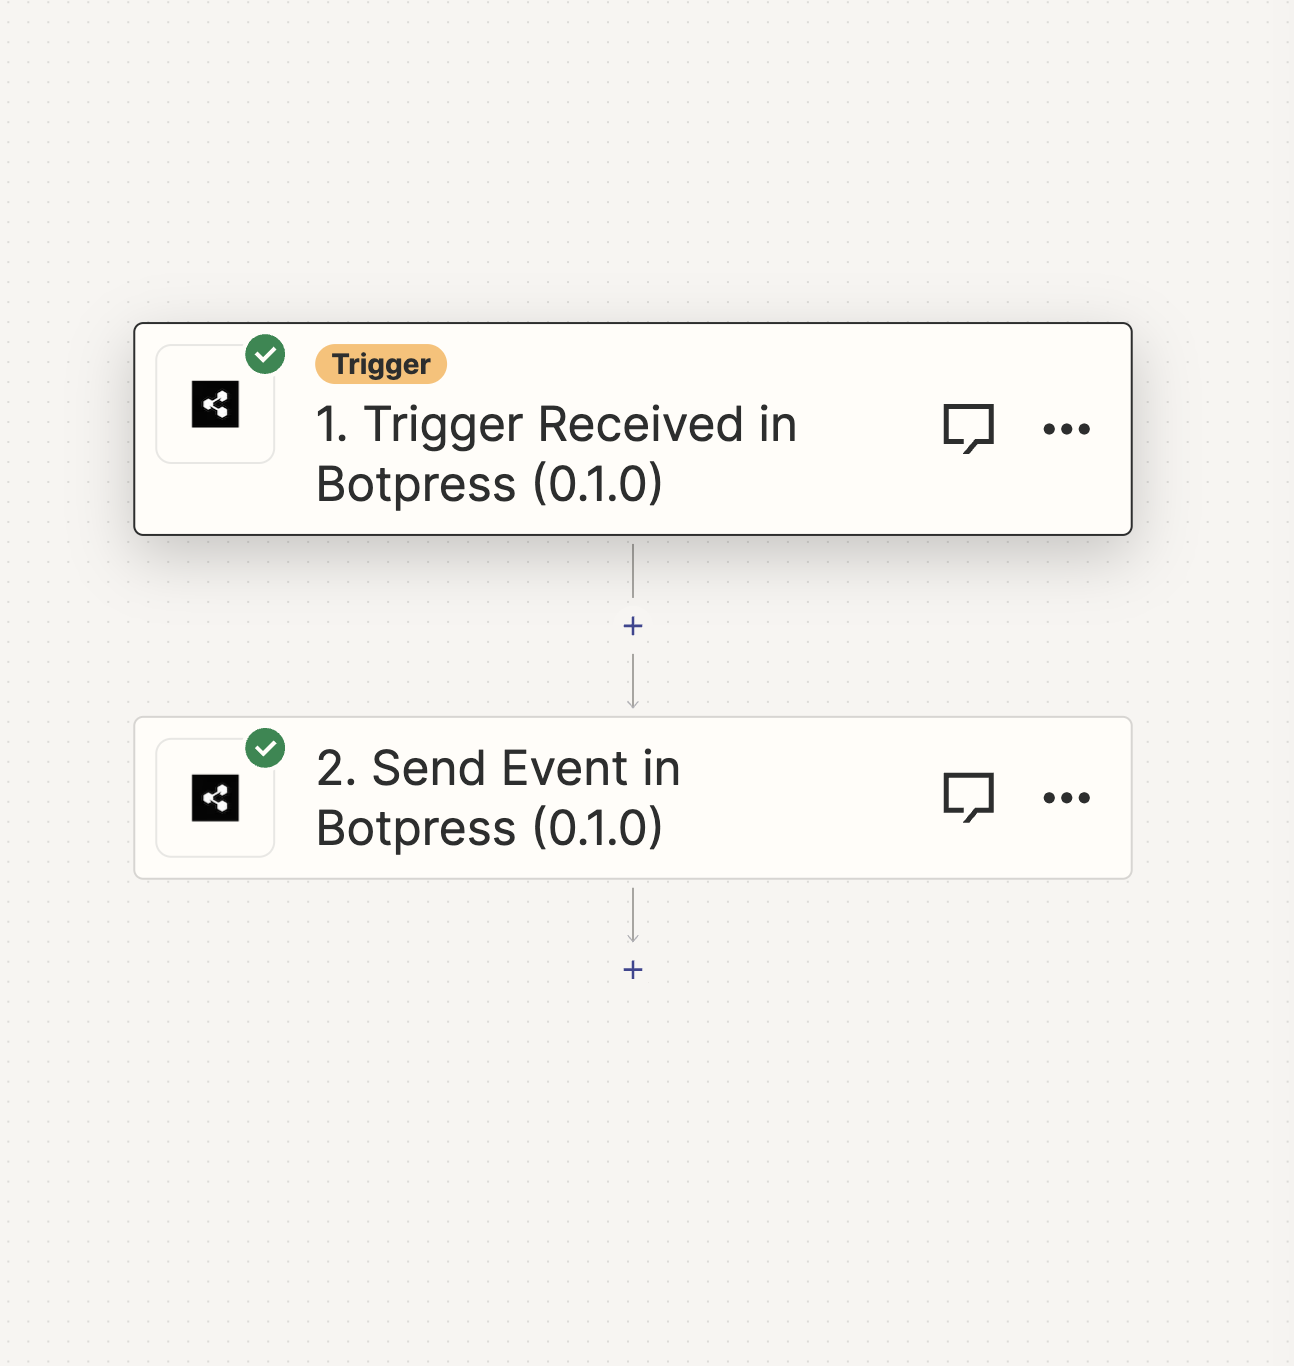Click the orange Trigger badge label

point(381,364)
